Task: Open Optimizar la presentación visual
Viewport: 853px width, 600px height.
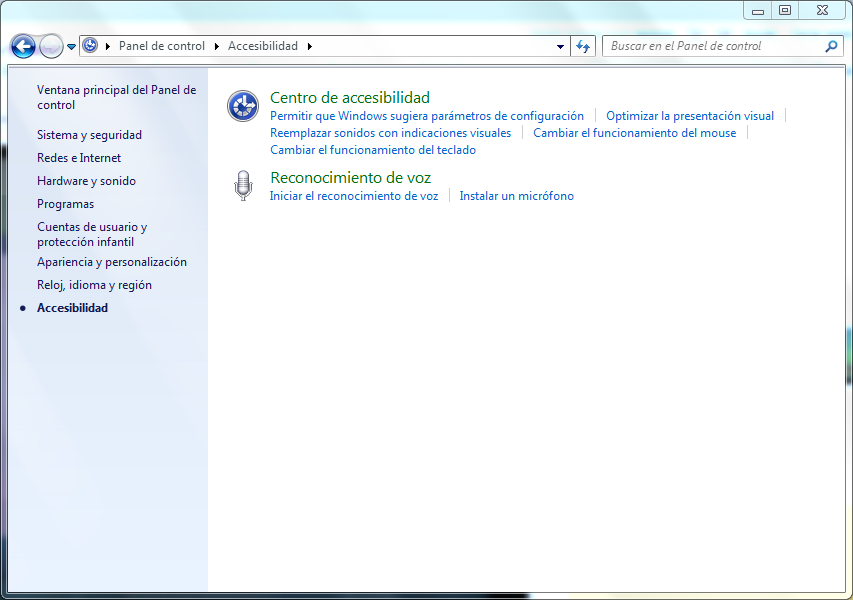Action: point(690,116)
